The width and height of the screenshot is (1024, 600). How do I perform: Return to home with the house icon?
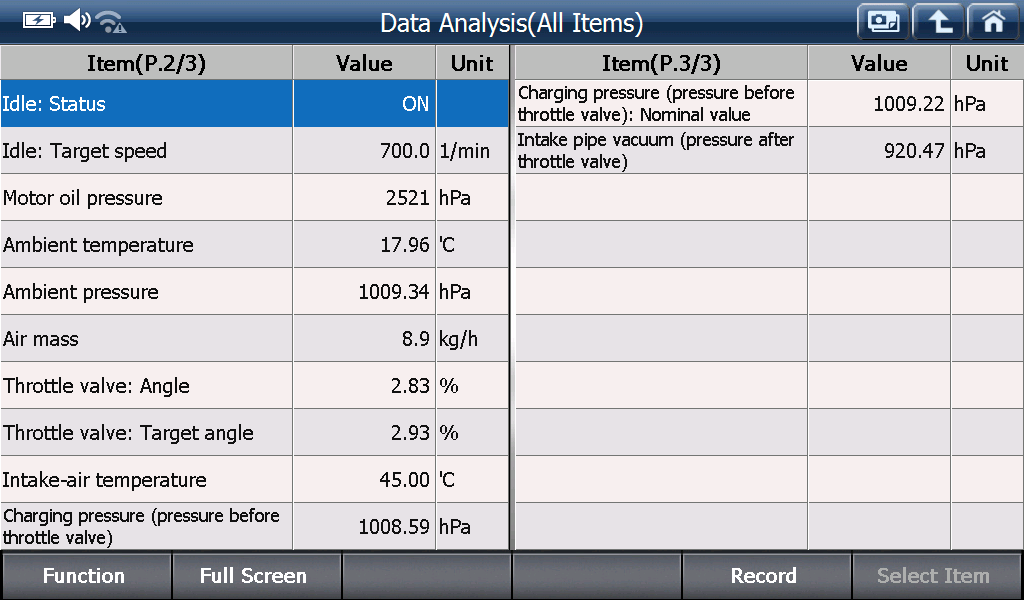point(994,22)
